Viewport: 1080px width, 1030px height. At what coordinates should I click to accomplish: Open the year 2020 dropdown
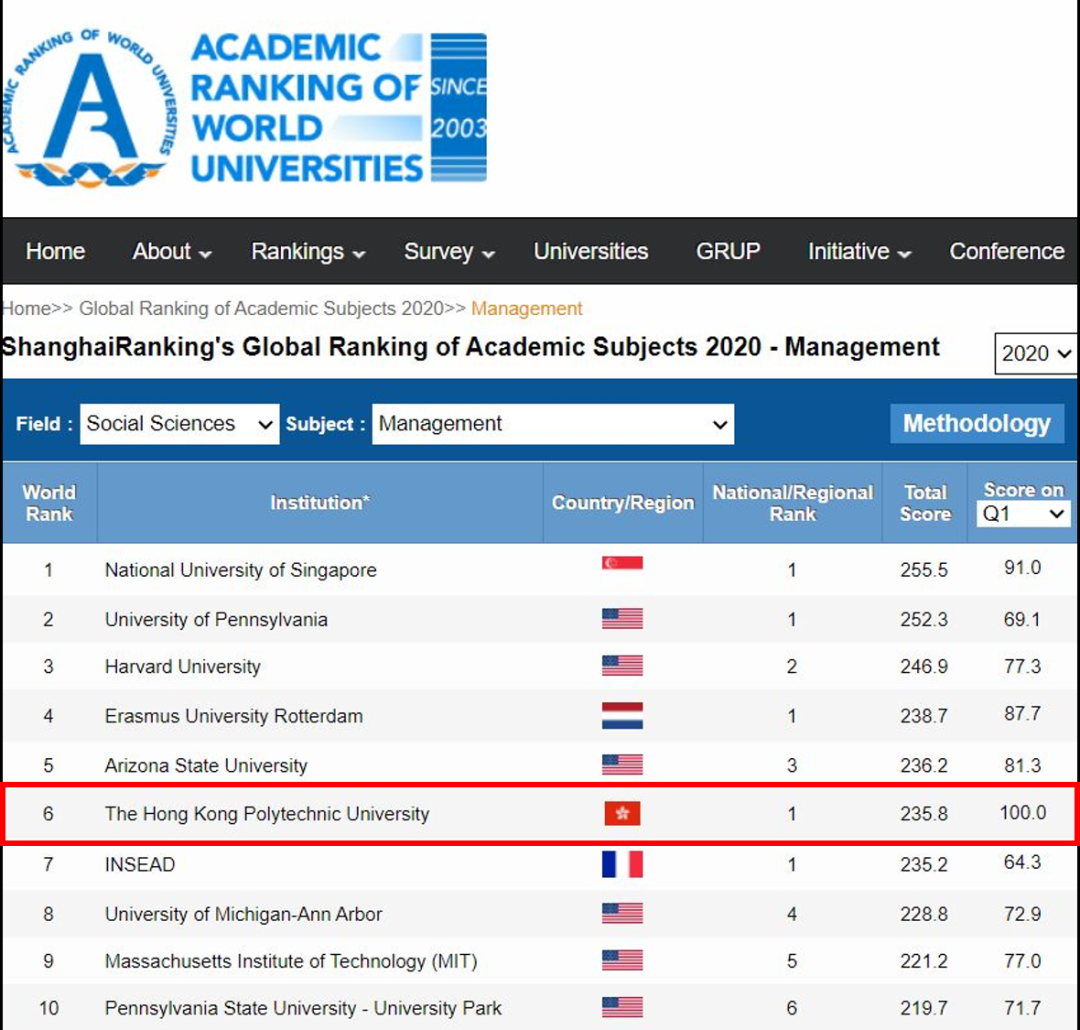(1035, 354)
